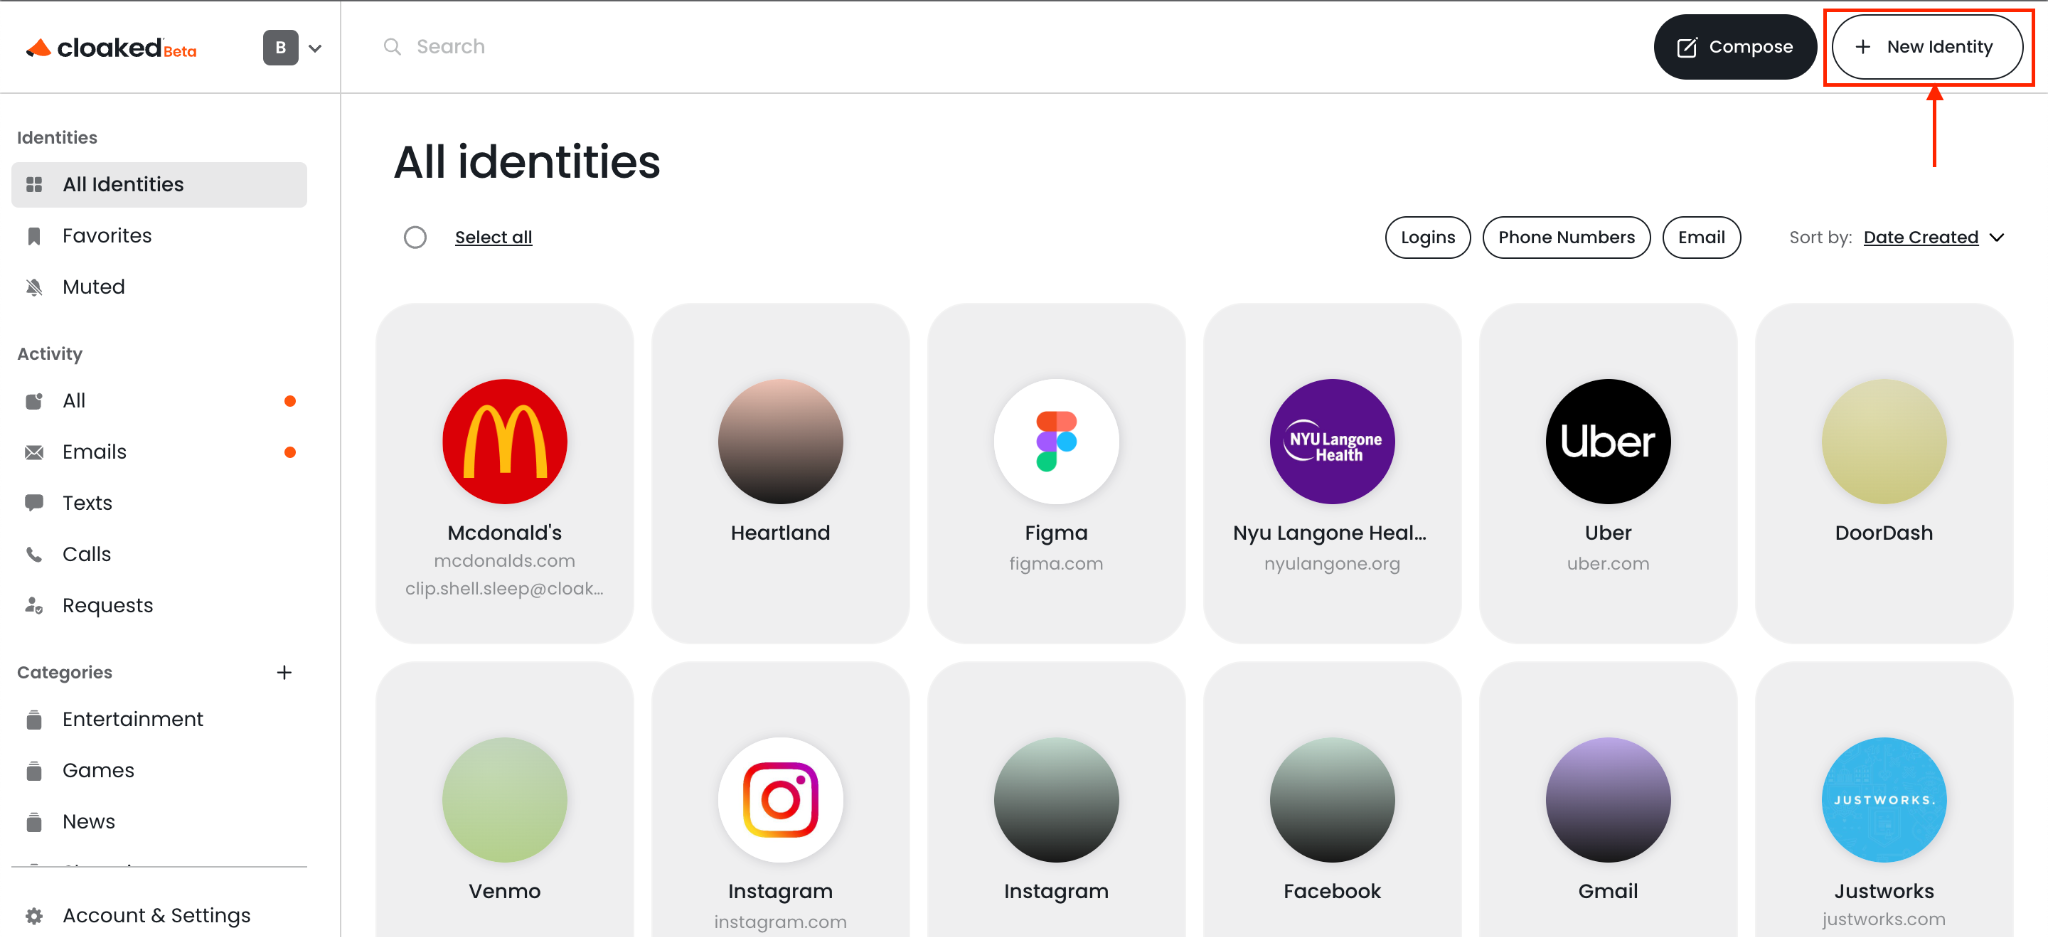Click the Compose button
The height and width of the screenshot is (937, 2048).
1735,47
